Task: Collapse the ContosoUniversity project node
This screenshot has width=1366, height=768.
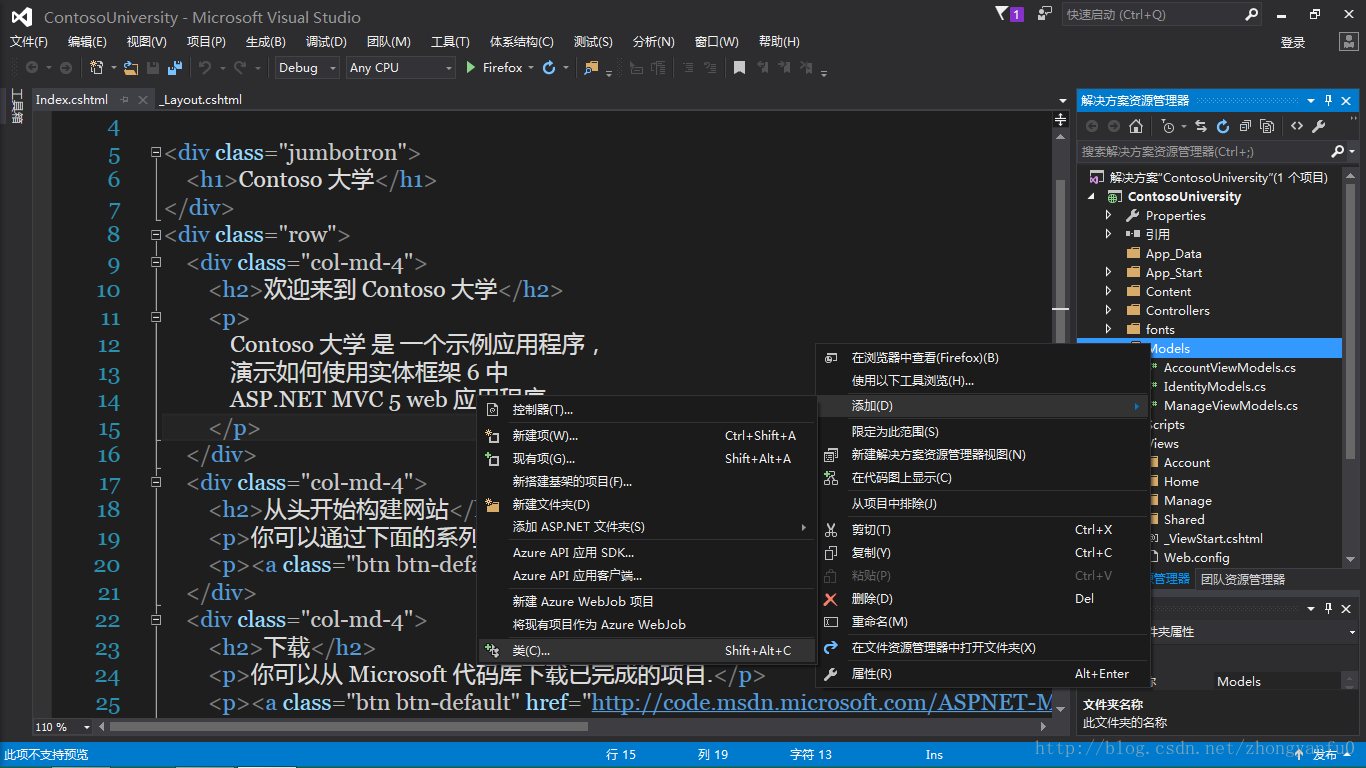Action: 1092,197
